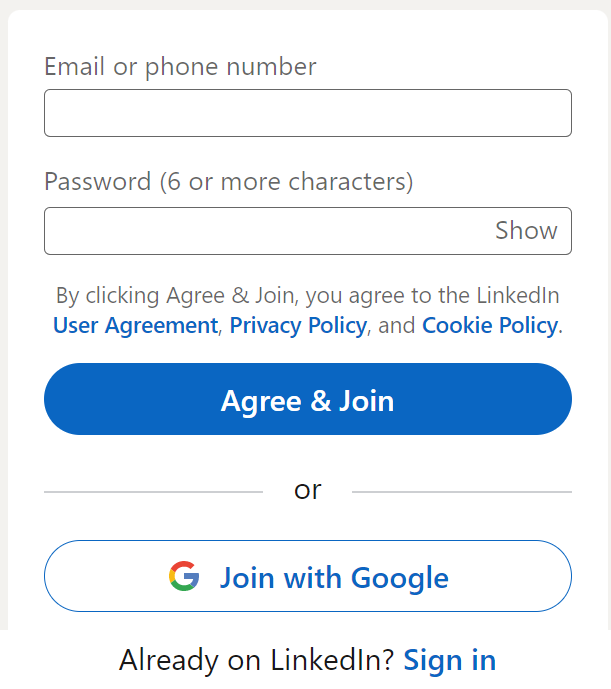Click the word "and" before Cookie Policy
Screen dimensions: 611x689
(397, 325)
